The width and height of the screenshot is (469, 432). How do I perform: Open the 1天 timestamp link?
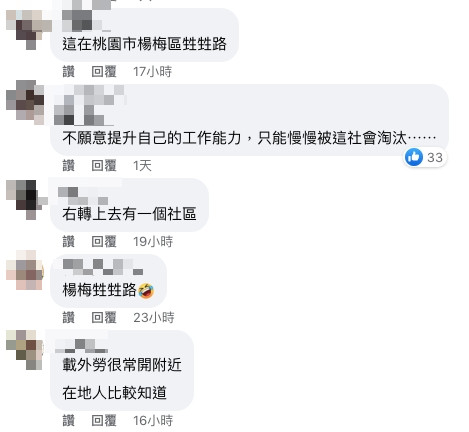(142, 166)
